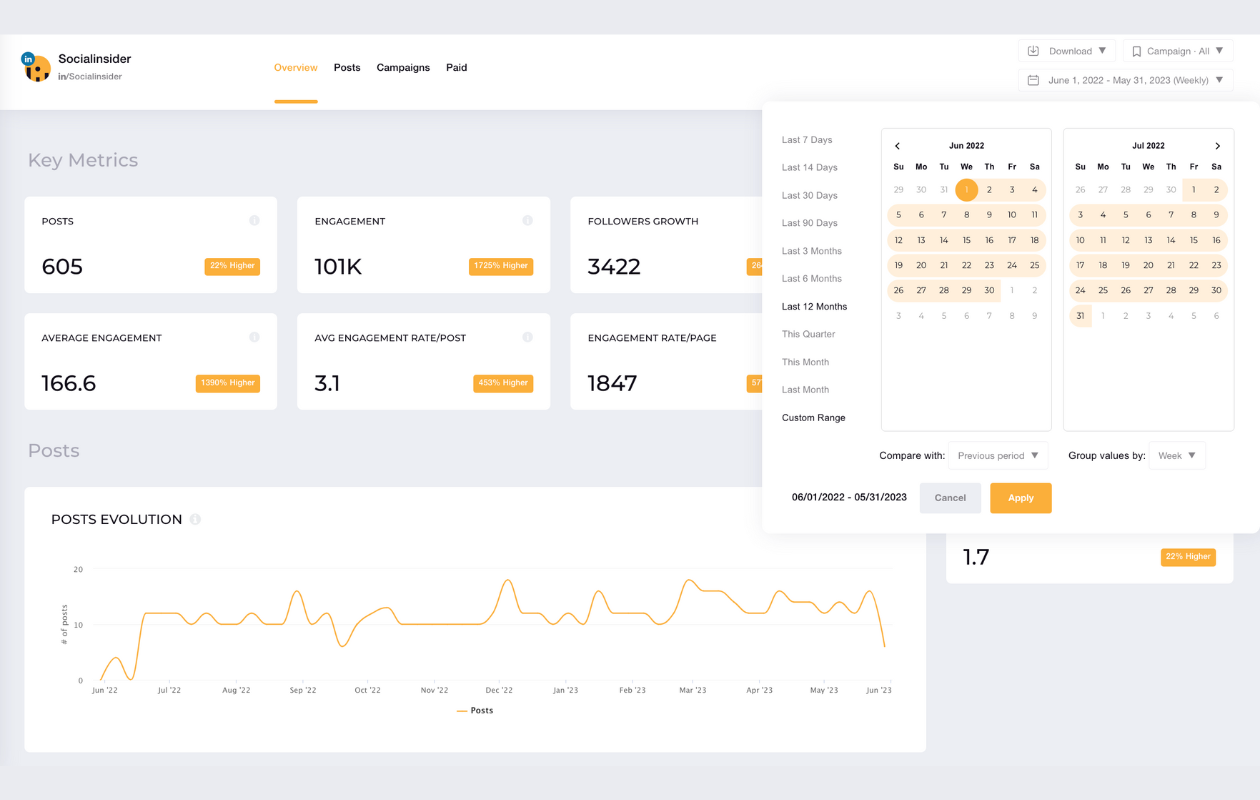Image resolution: width=1260 pixels, height=800 pixels.
Task: Switch to the Overview tab
Action: (296, 68)
